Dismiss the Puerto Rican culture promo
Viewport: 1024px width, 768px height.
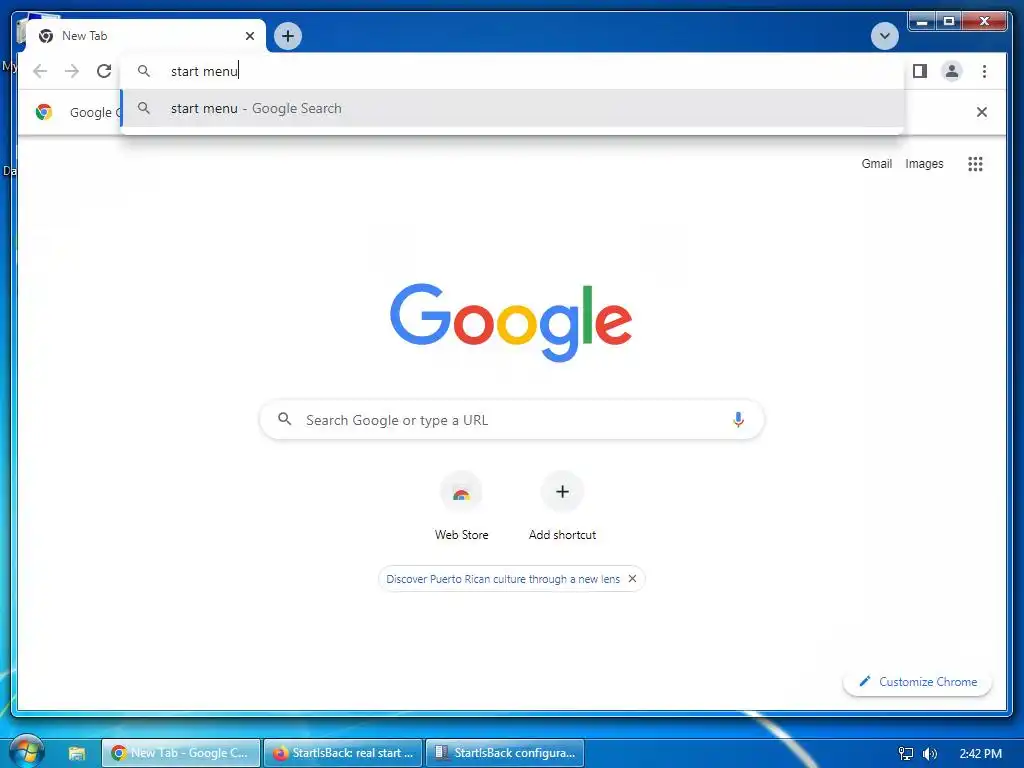pos(632,579)
